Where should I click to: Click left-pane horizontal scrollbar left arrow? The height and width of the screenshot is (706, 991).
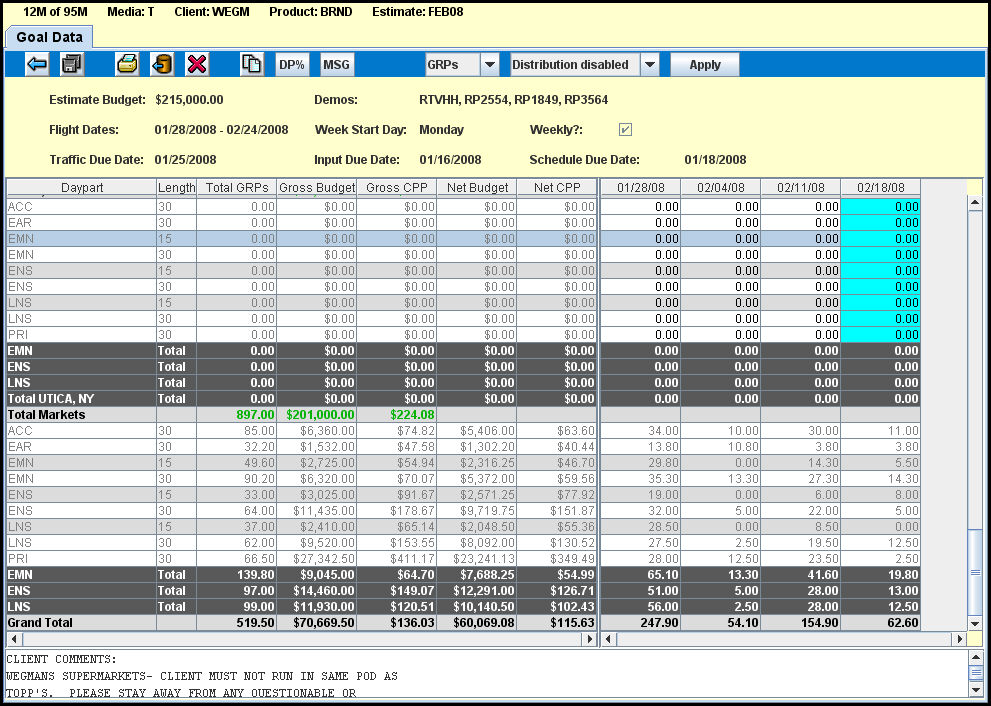click(14, 639)
